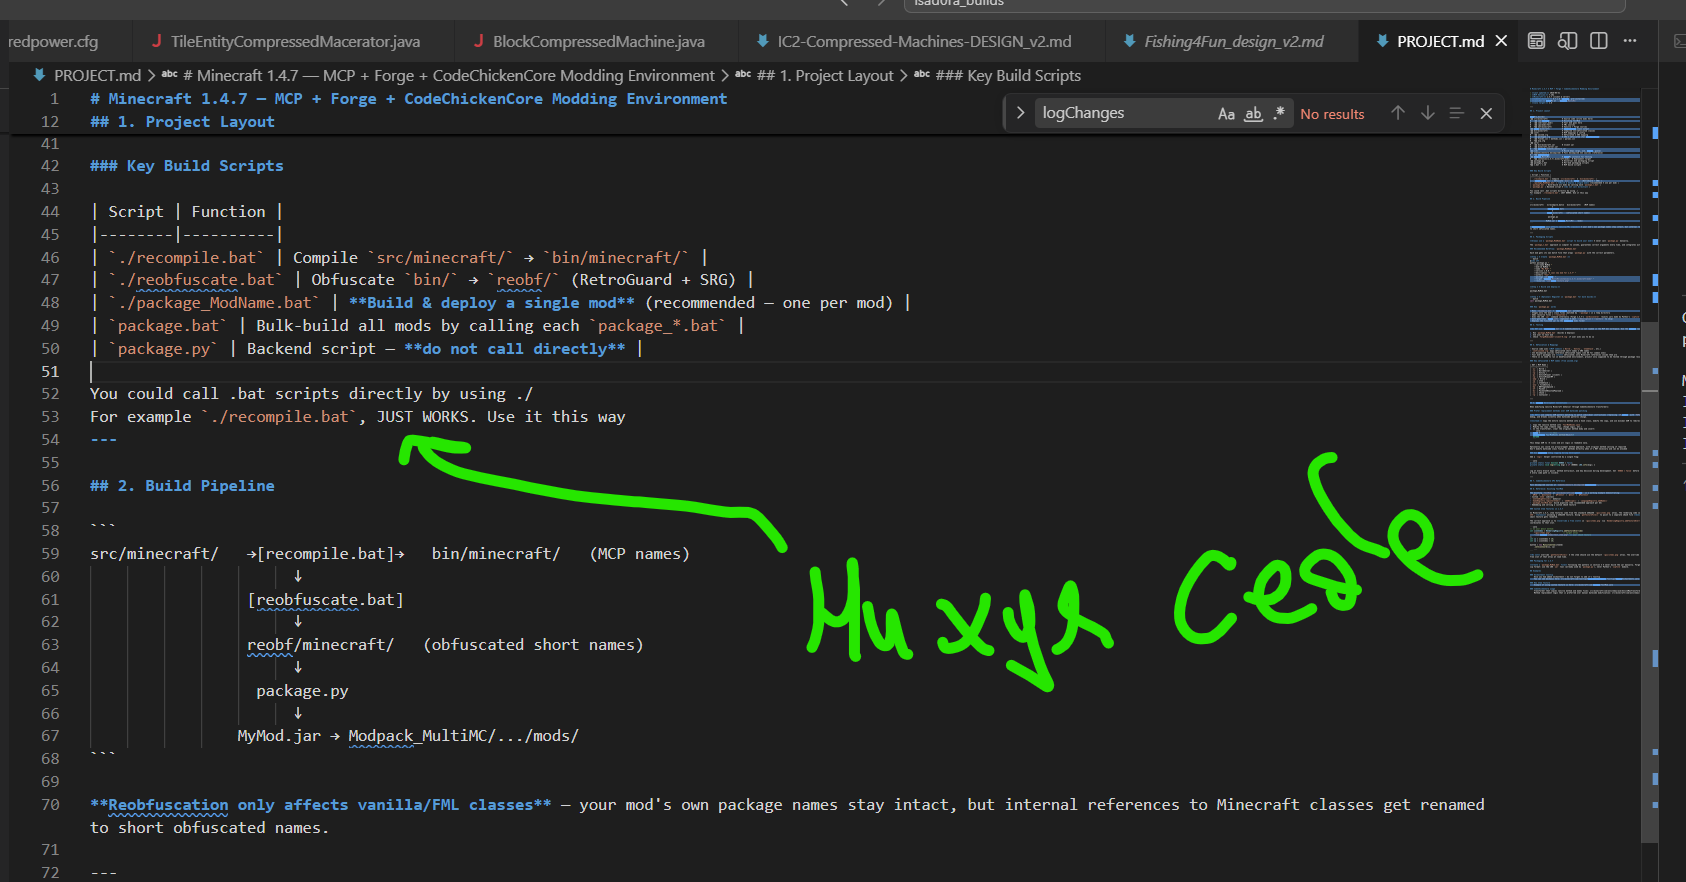
Task: Click the sticky header '# Minecraft 1.4.7' line
Action: point(408,99)
